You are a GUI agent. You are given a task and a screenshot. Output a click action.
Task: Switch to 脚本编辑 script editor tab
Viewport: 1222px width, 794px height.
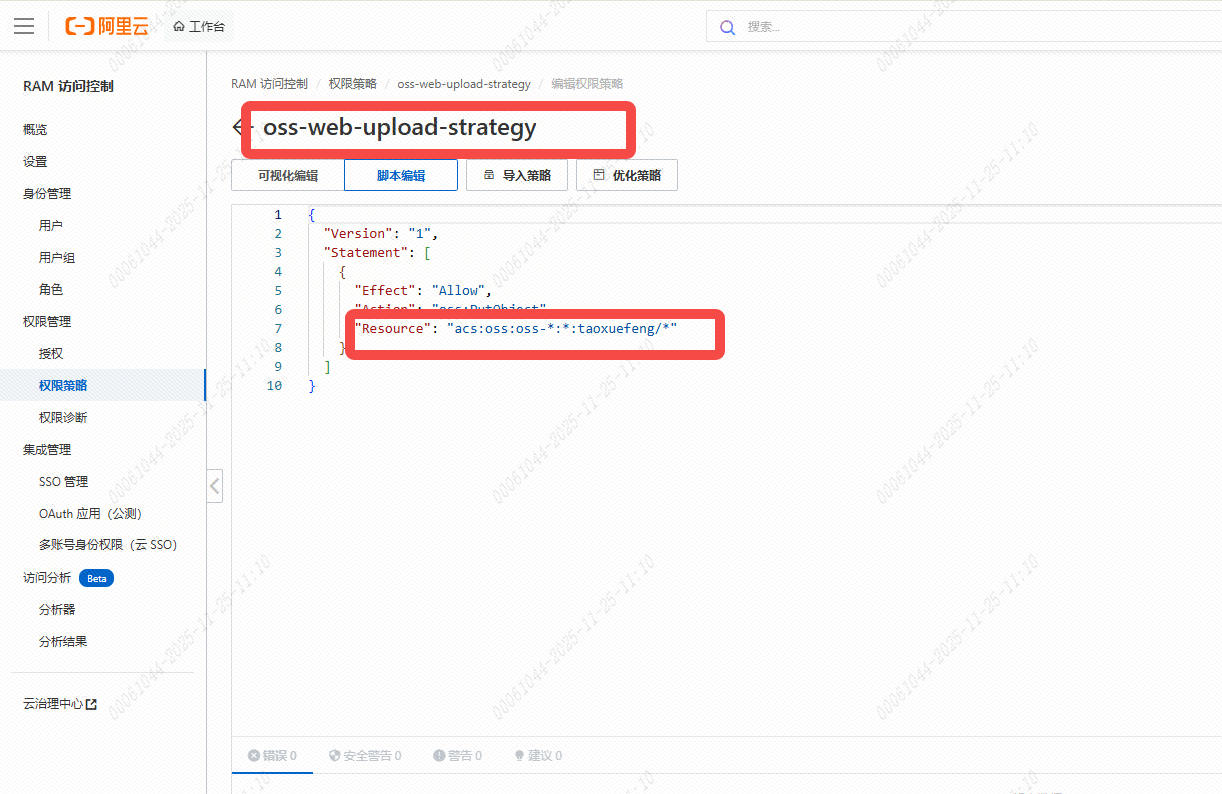[x=401, y=175]
